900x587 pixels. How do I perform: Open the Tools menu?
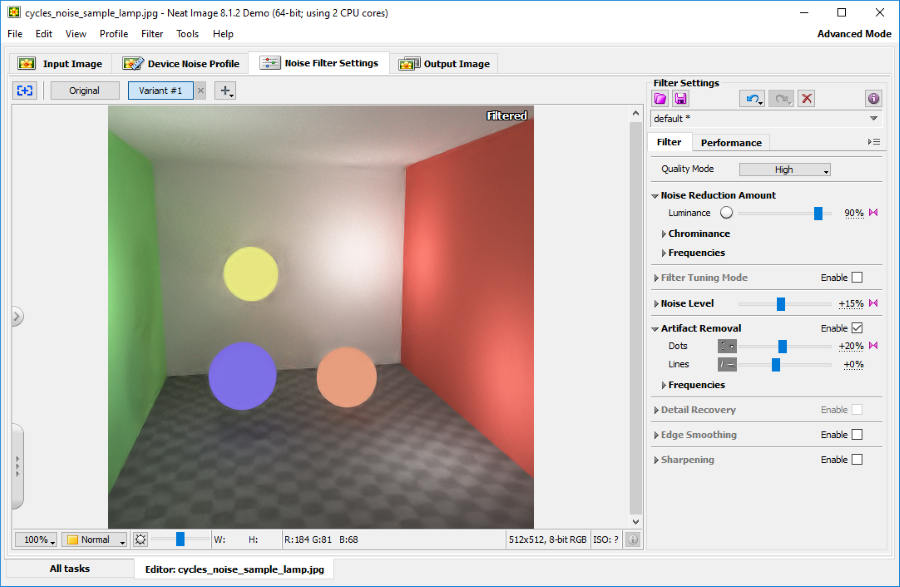(187, 34)
